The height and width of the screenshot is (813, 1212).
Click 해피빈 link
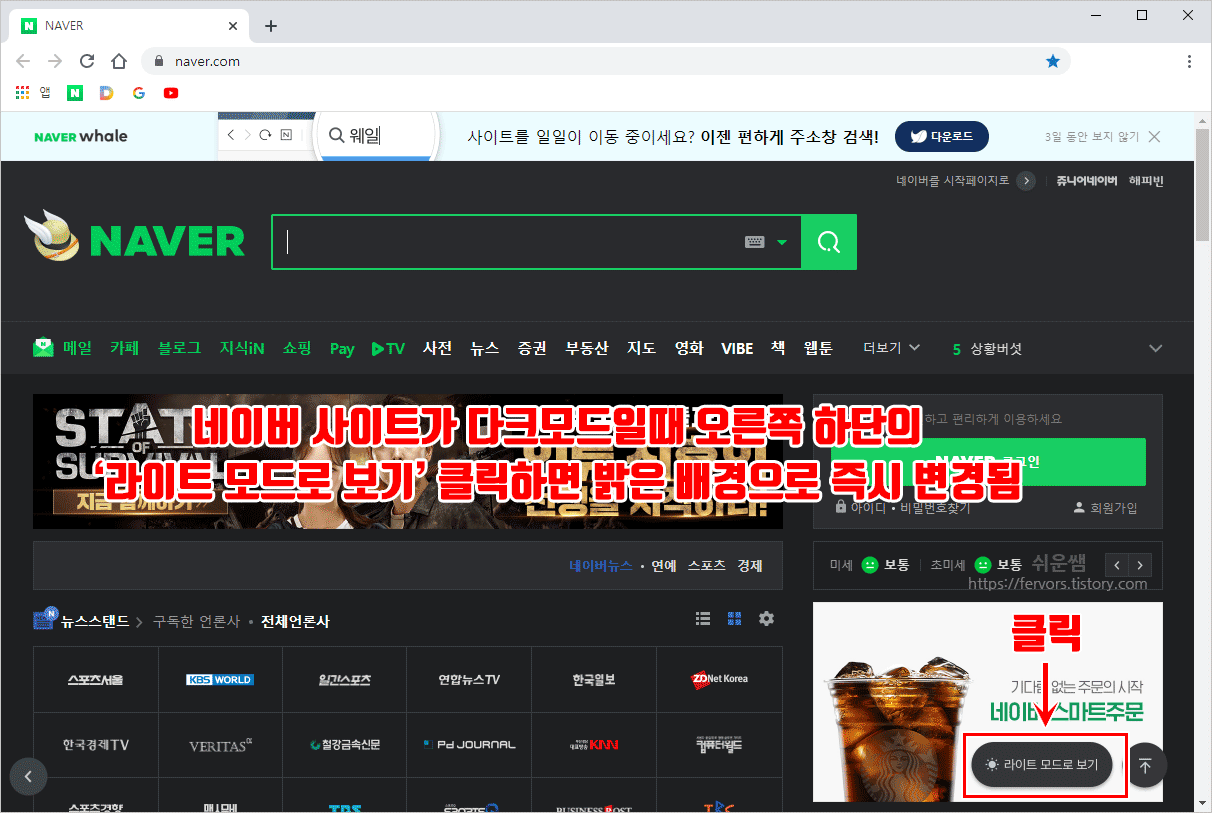[x=1146, y=181]
